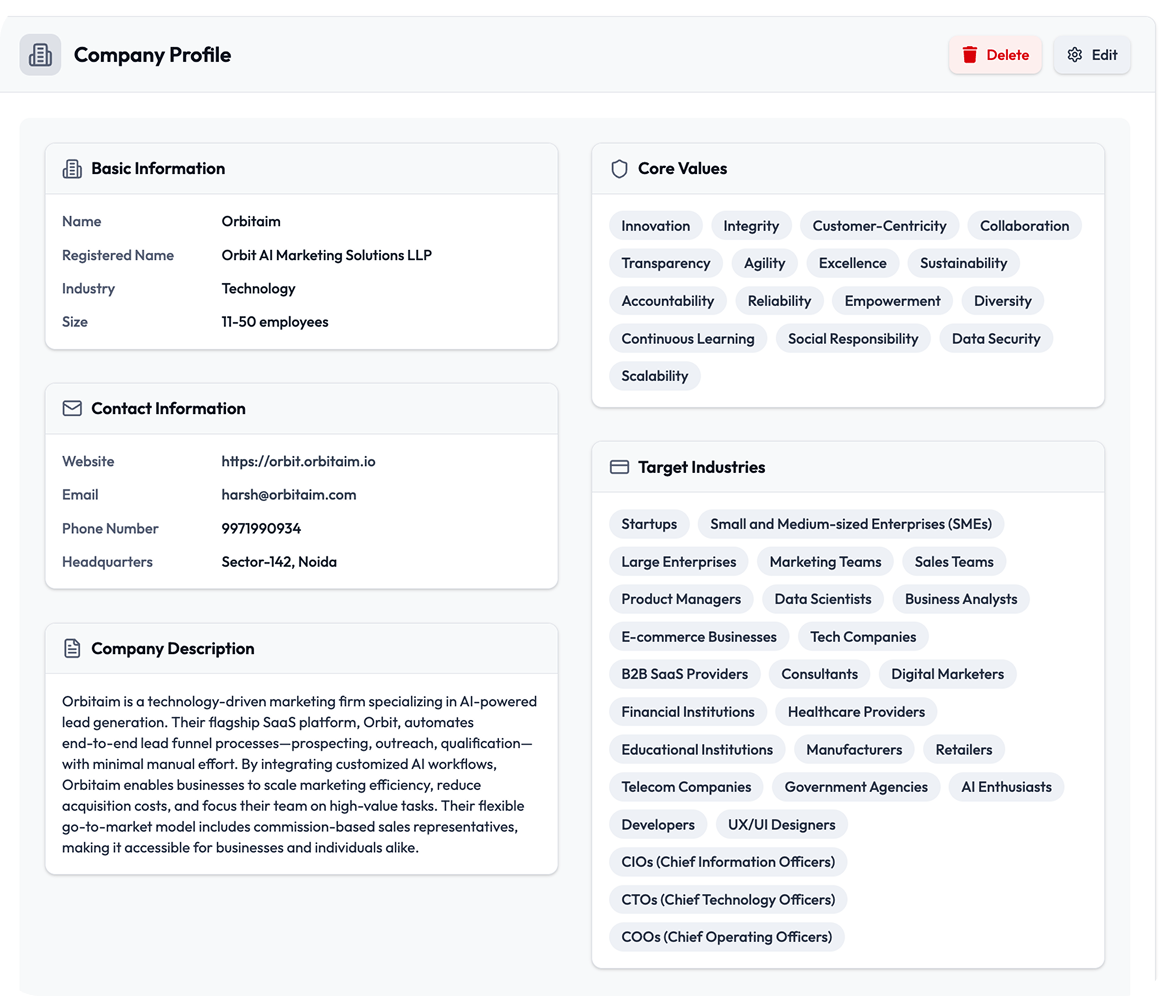Click the Company Description document icon
The width and height of the screenshot is (1164, 996).
tap(72, 649)
